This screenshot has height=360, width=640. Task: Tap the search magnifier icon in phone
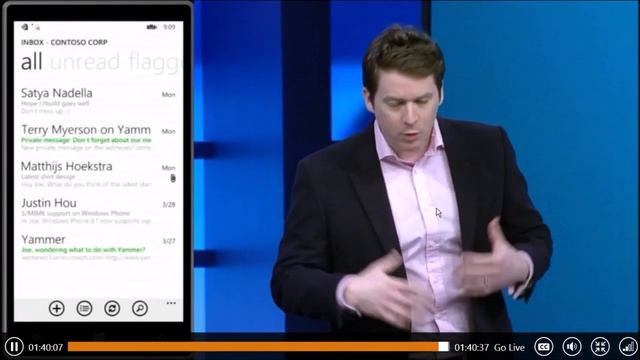140,308
